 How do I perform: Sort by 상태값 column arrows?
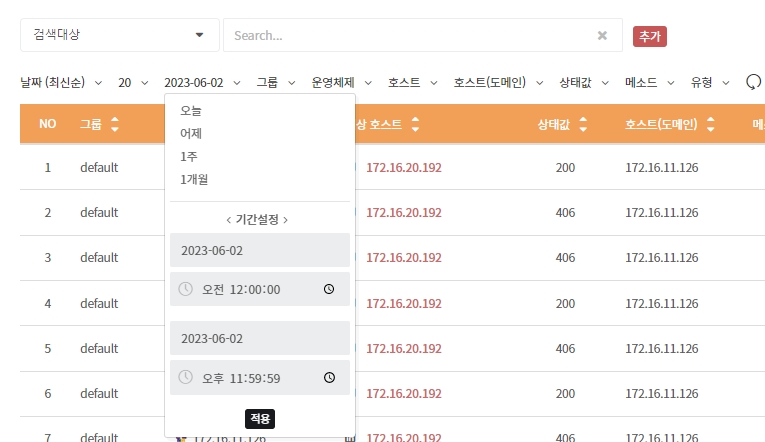(x=582, y=125)
